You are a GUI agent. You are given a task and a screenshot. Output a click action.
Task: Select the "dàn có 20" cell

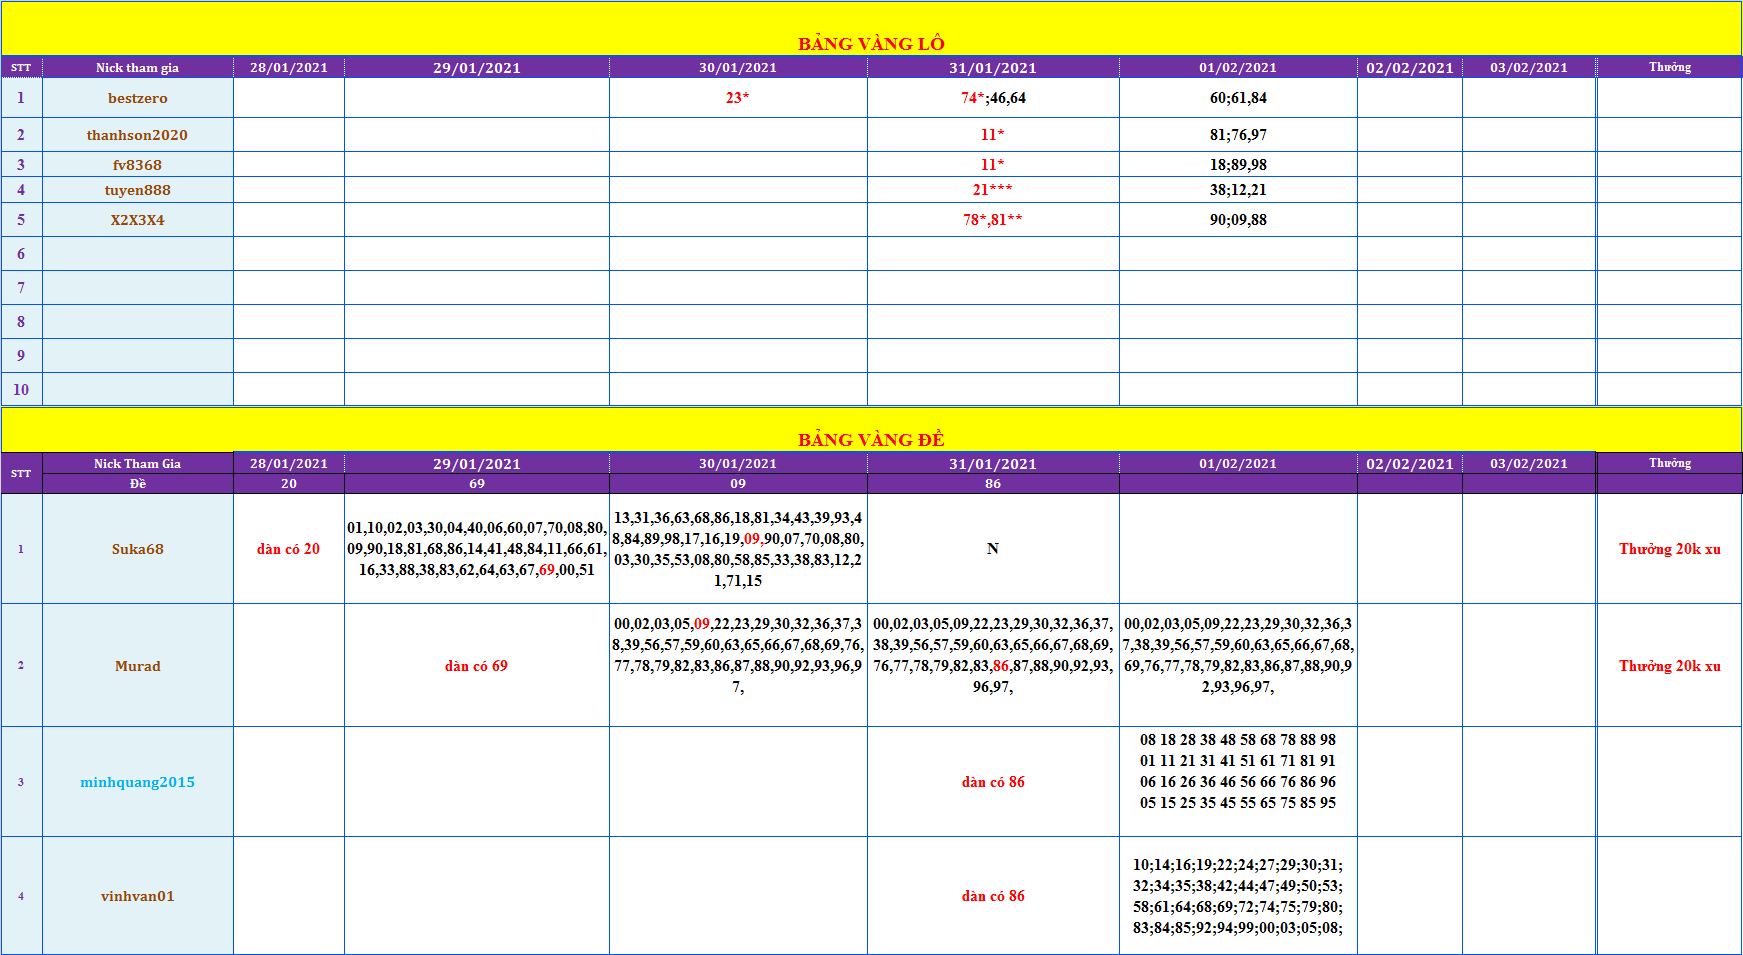pyautogui.click(x=289, y=549)
